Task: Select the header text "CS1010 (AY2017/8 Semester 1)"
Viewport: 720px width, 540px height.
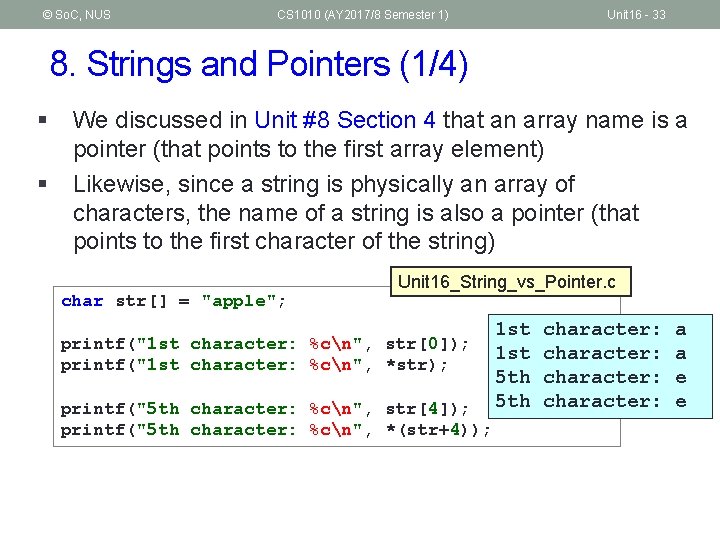Action: coord(363,15)
